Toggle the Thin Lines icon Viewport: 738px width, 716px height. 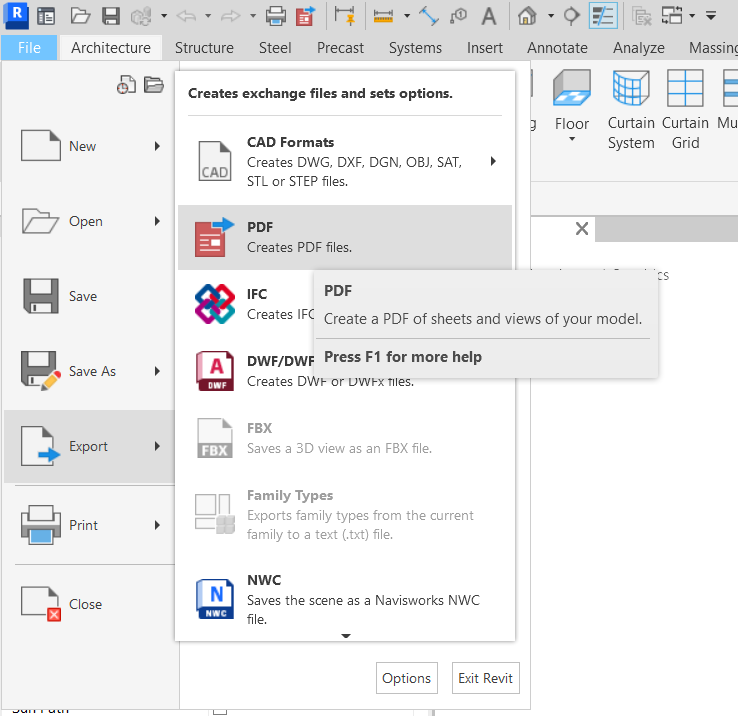click(x=603, y=16)
